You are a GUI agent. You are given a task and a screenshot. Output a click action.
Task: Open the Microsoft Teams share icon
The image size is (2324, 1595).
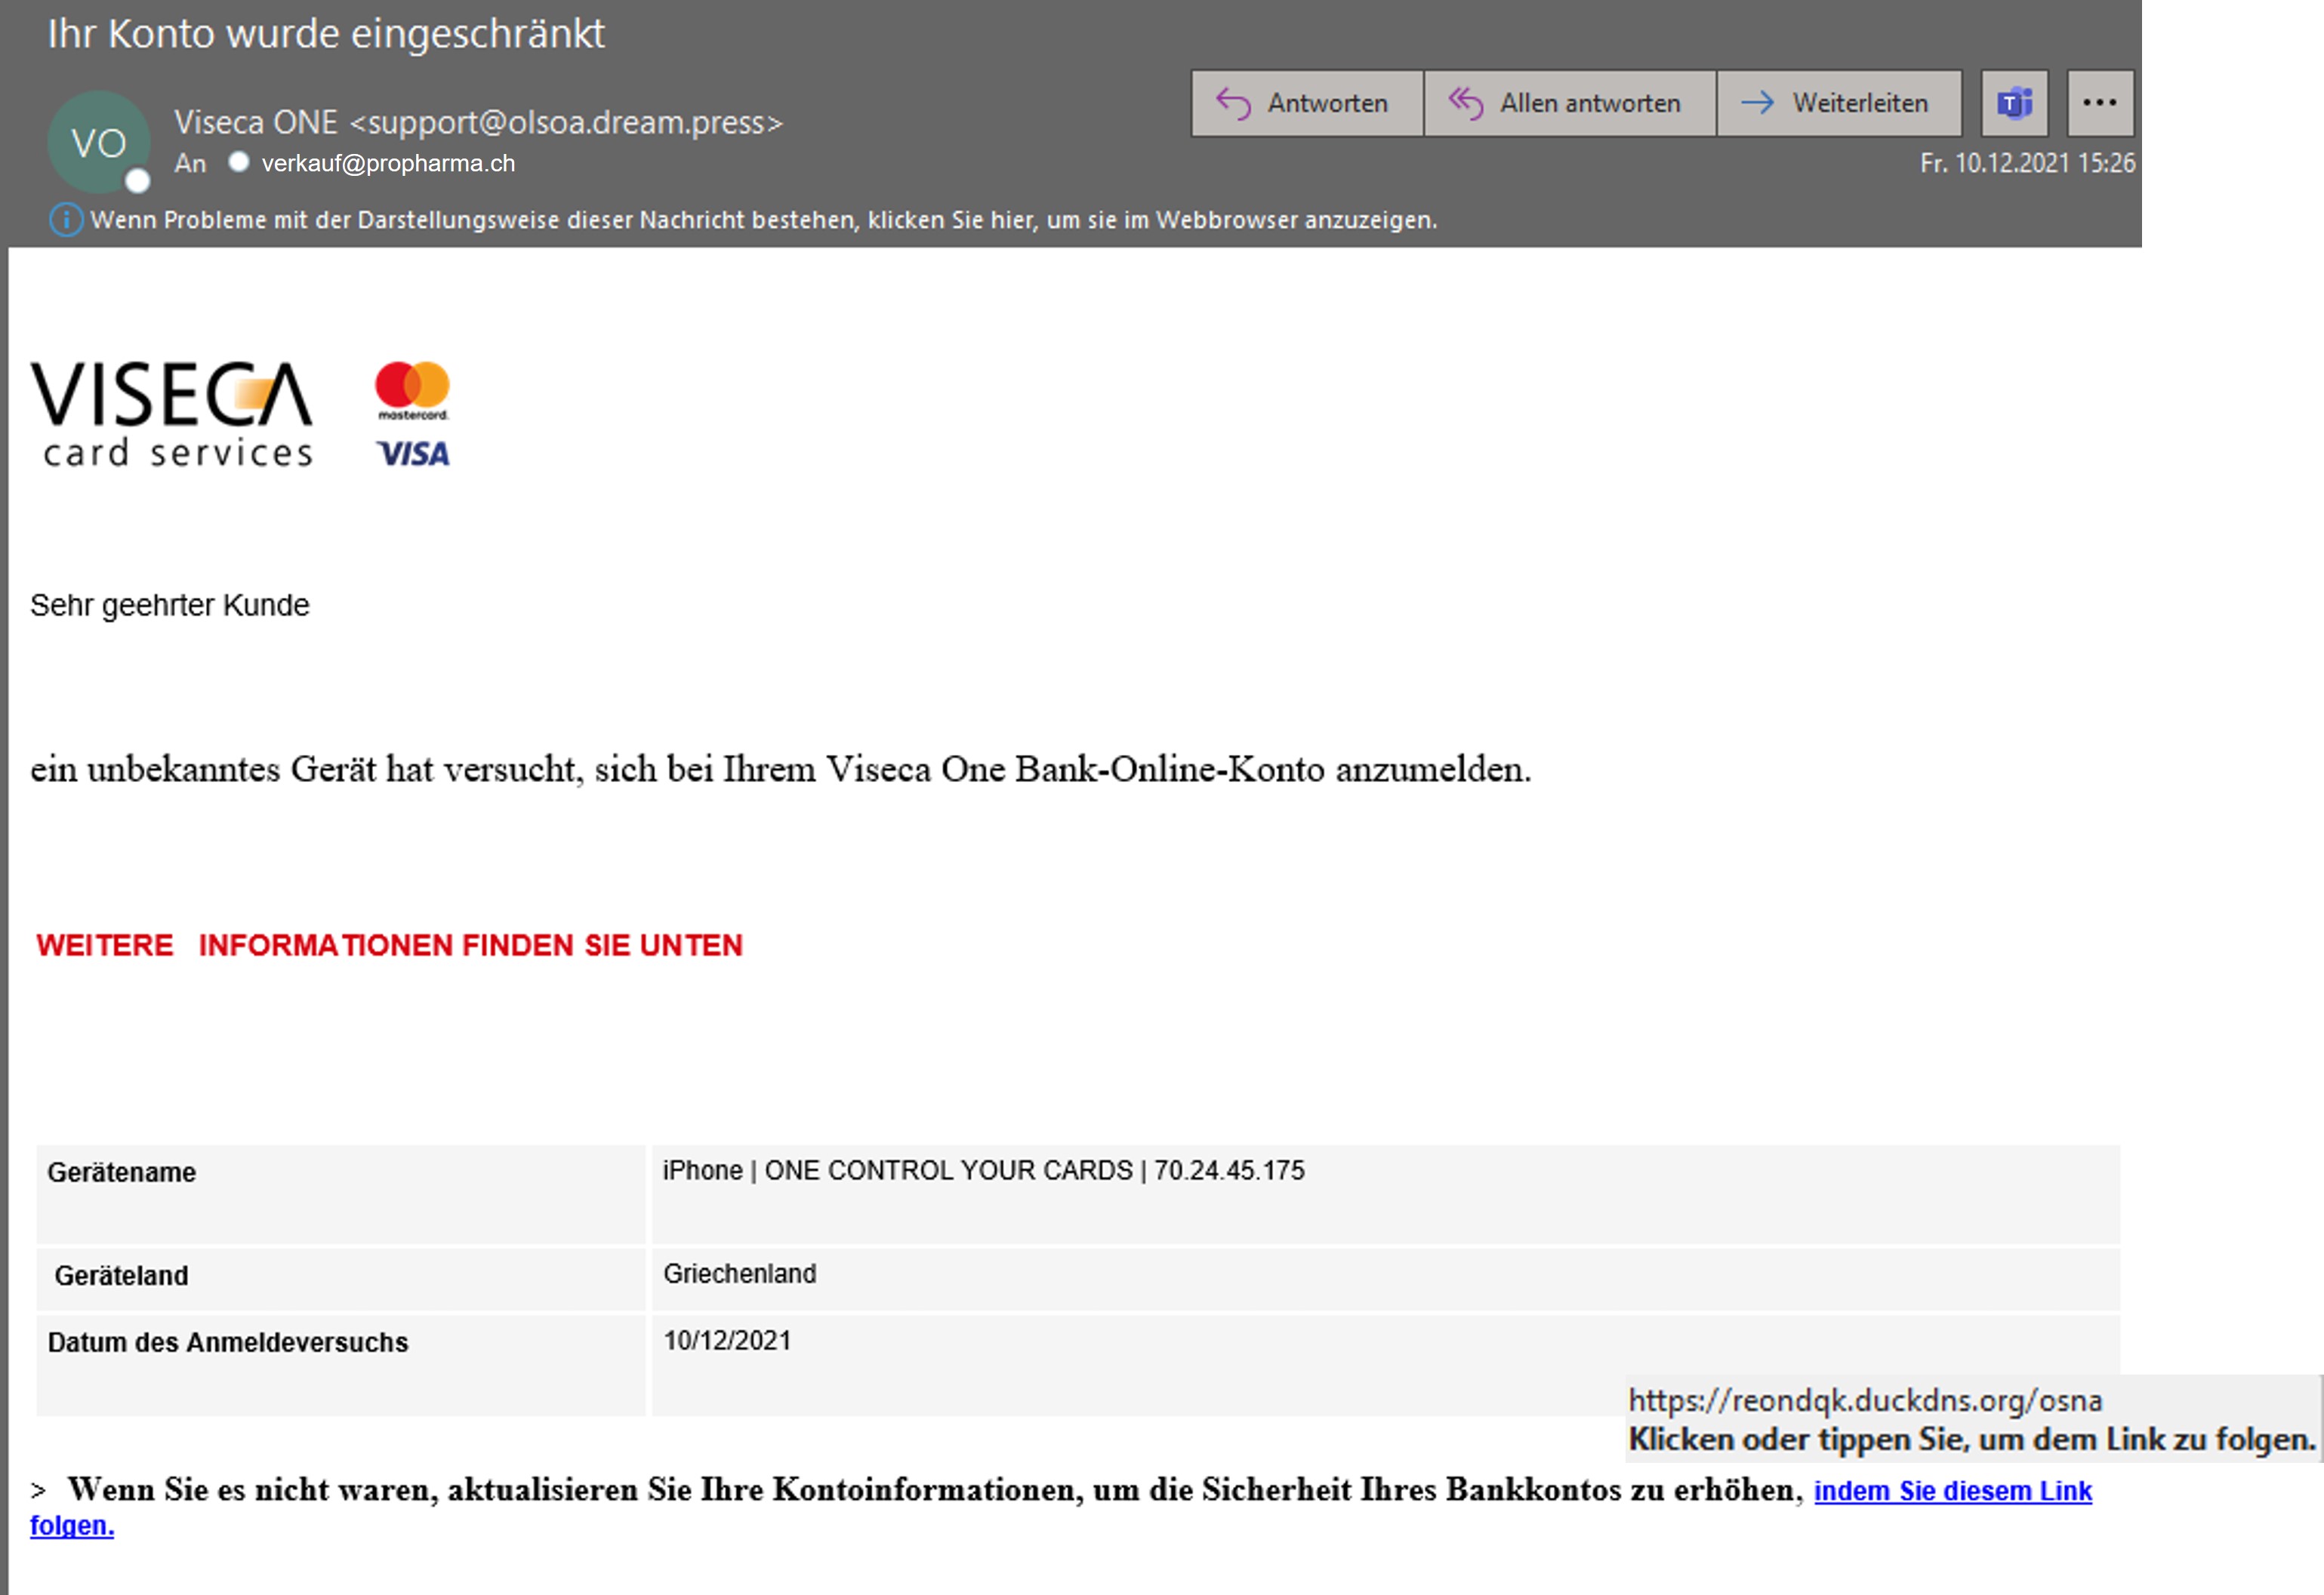tap(2014, 103)
